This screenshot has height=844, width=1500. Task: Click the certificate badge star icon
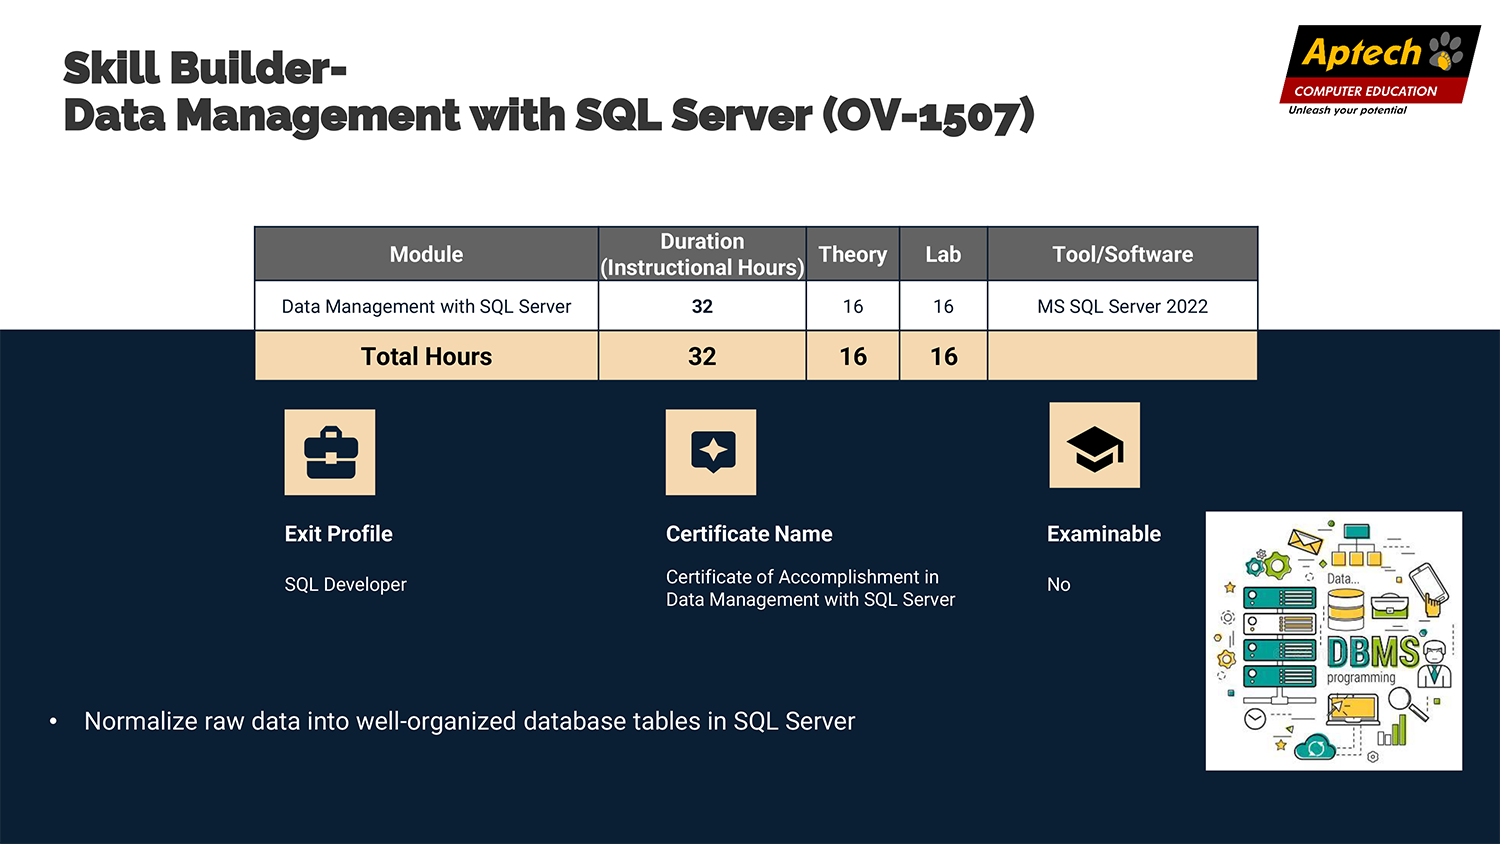[711, 452]
